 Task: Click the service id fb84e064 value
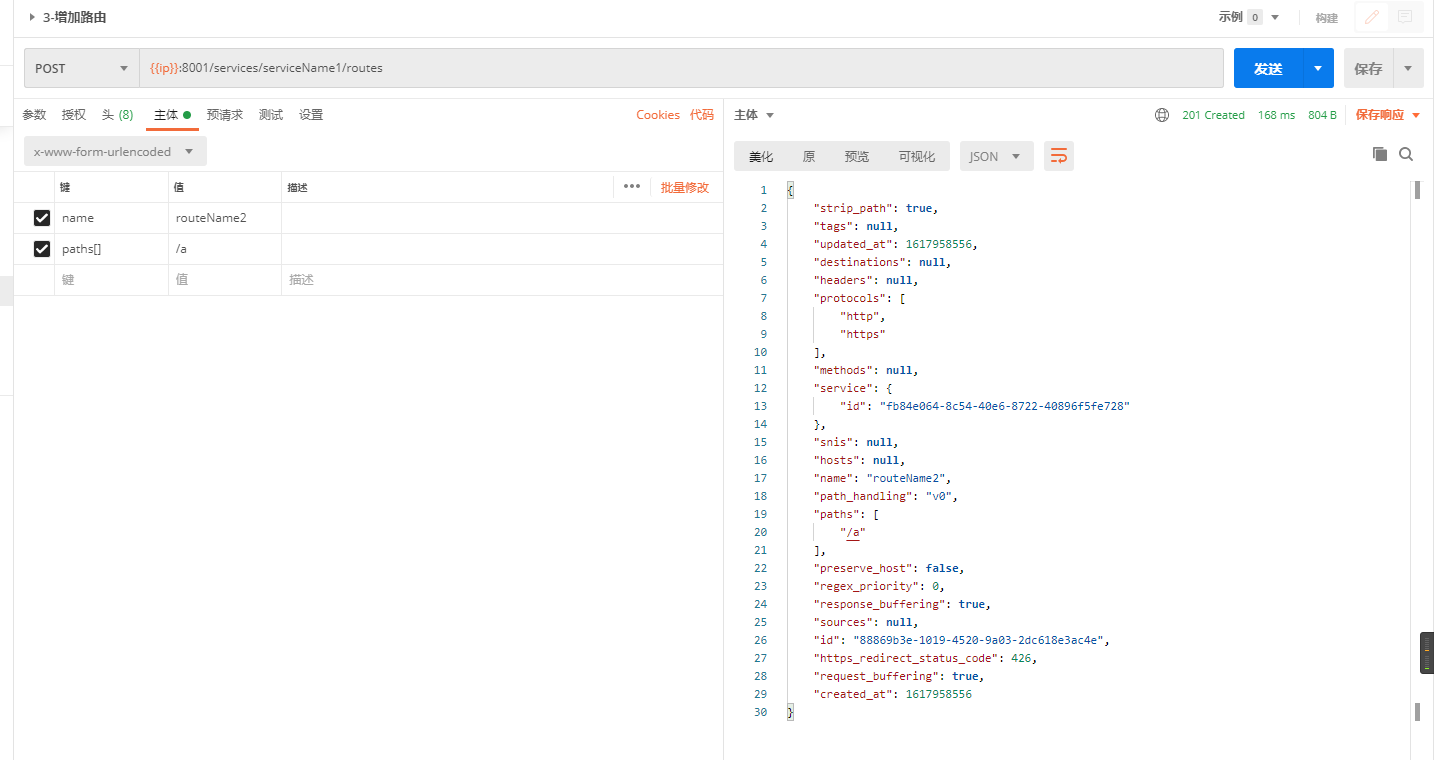1004,406
